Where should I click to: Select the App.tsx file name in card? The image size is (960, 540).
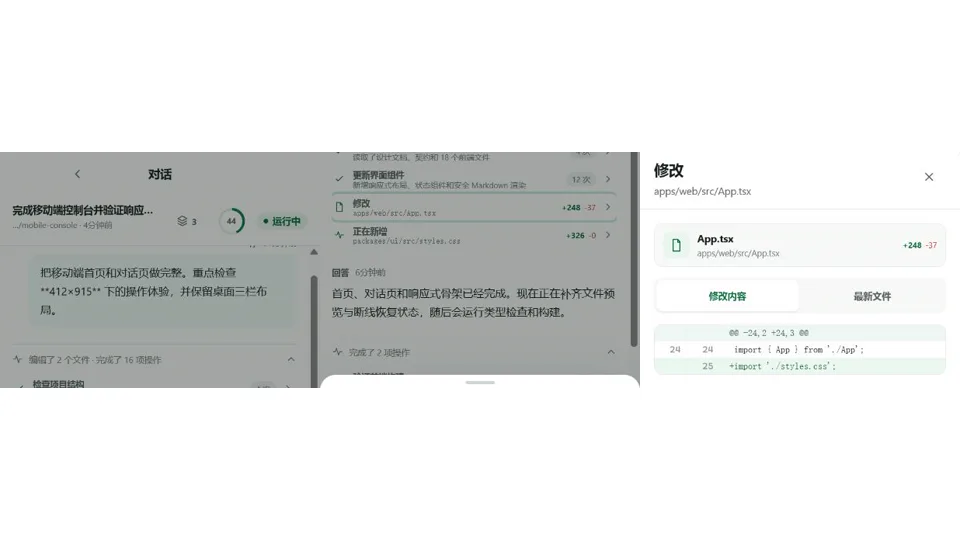(x=715, y=239)
